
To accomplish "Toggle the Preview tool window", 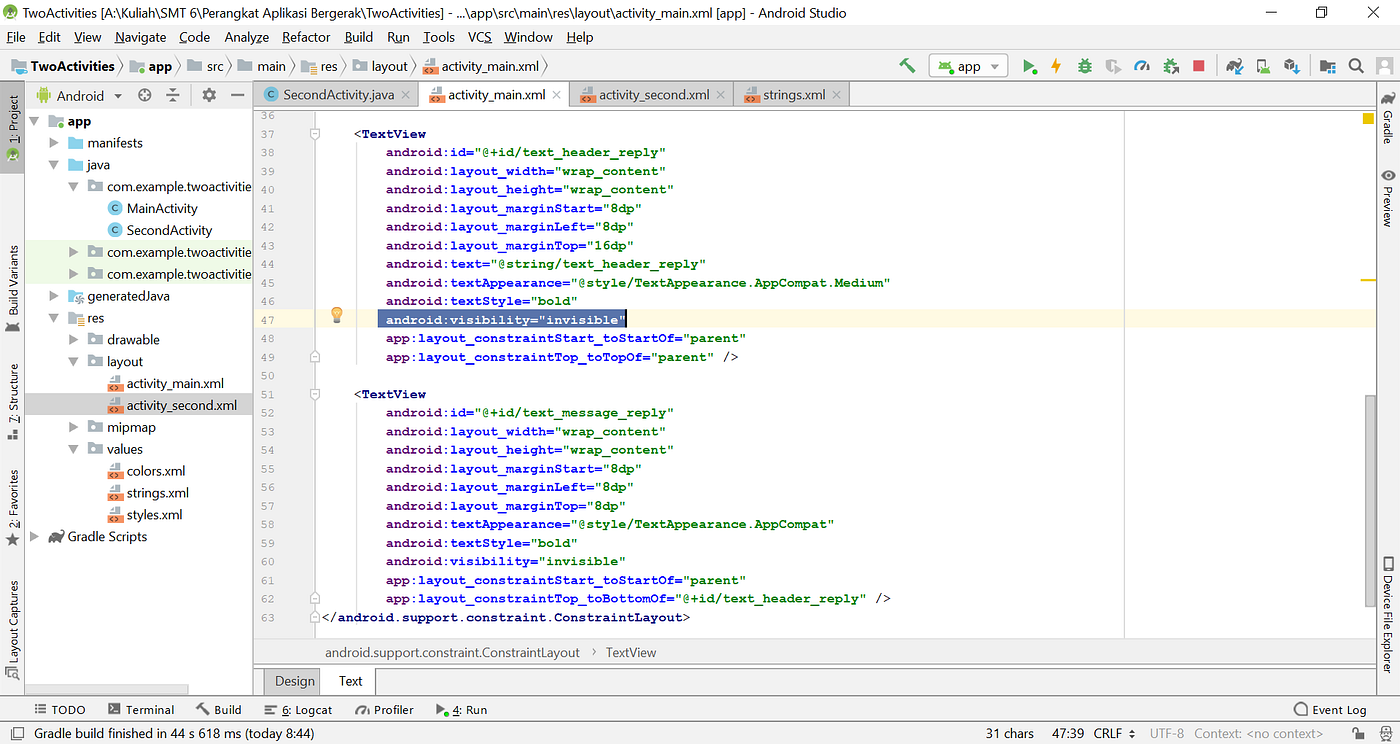I will (1388, 198).
